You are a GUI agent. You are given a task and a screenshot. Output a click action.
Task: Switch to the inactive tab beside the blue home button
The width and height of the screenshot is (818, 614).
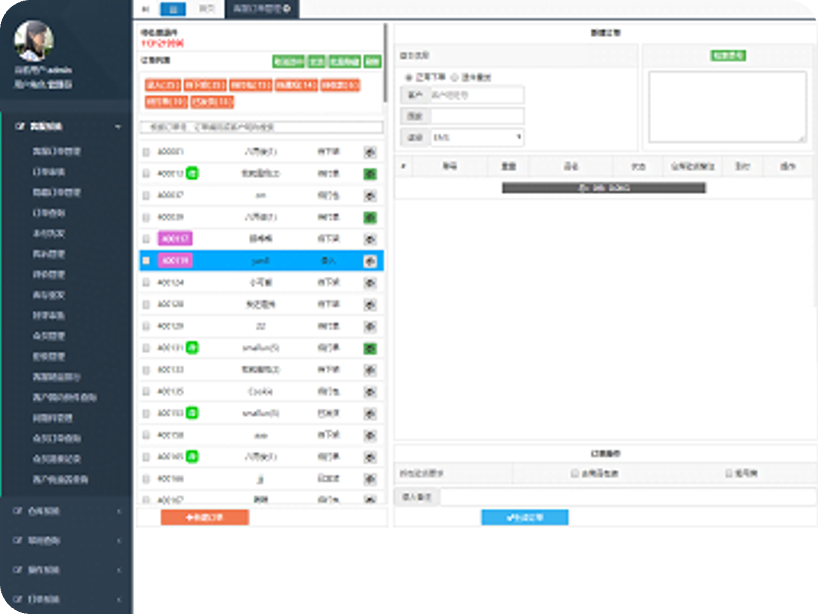pos(207,8)
